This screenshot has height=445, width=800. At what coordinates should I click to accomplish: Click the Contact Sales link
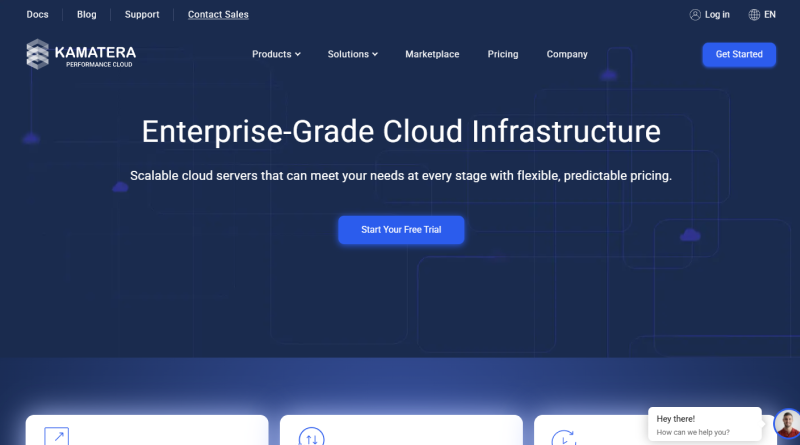(x=218, y=15)
